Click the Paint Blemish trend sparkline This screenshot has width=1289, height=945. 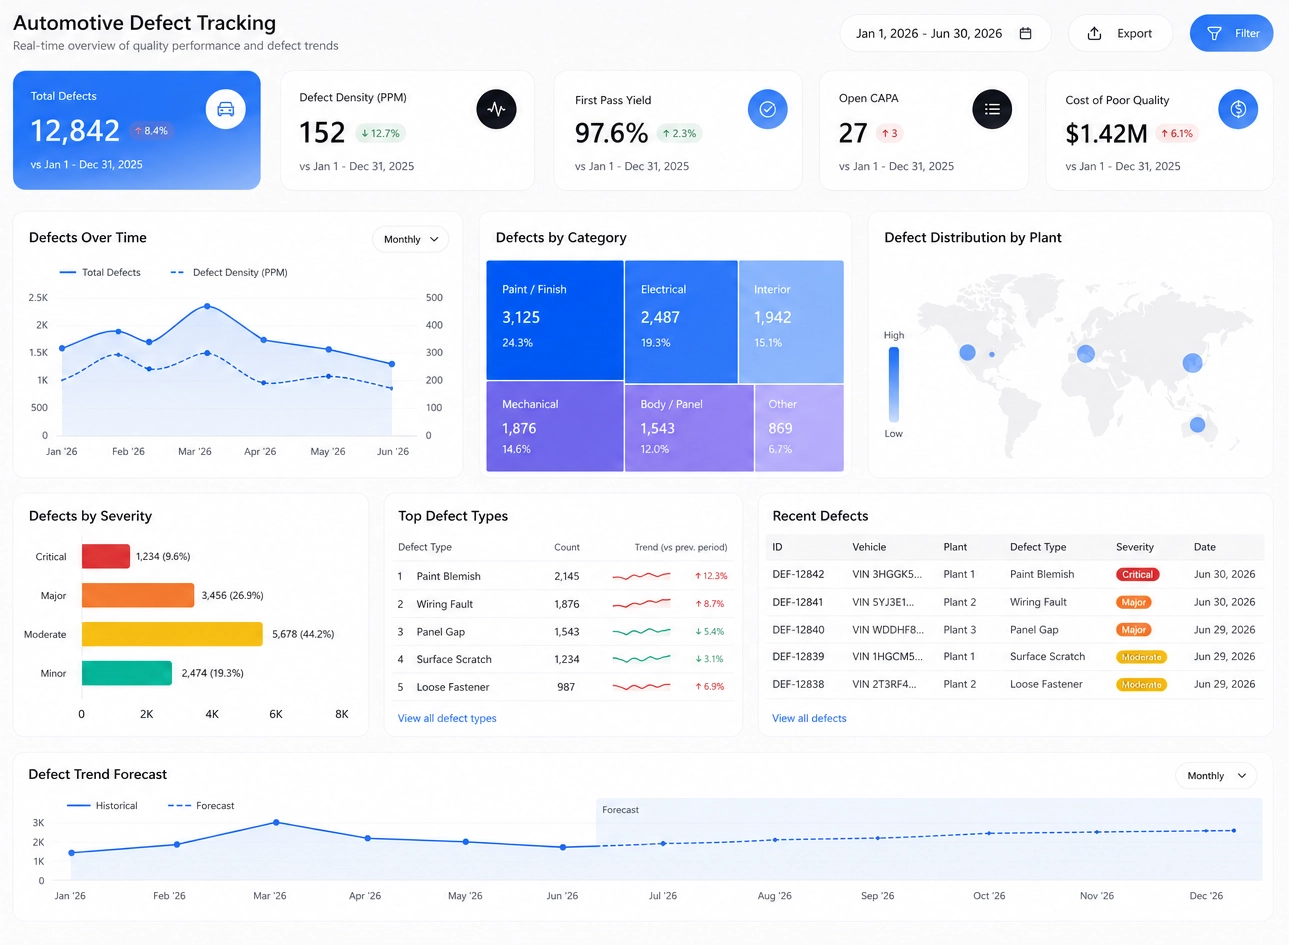click(x=641, y=576)
